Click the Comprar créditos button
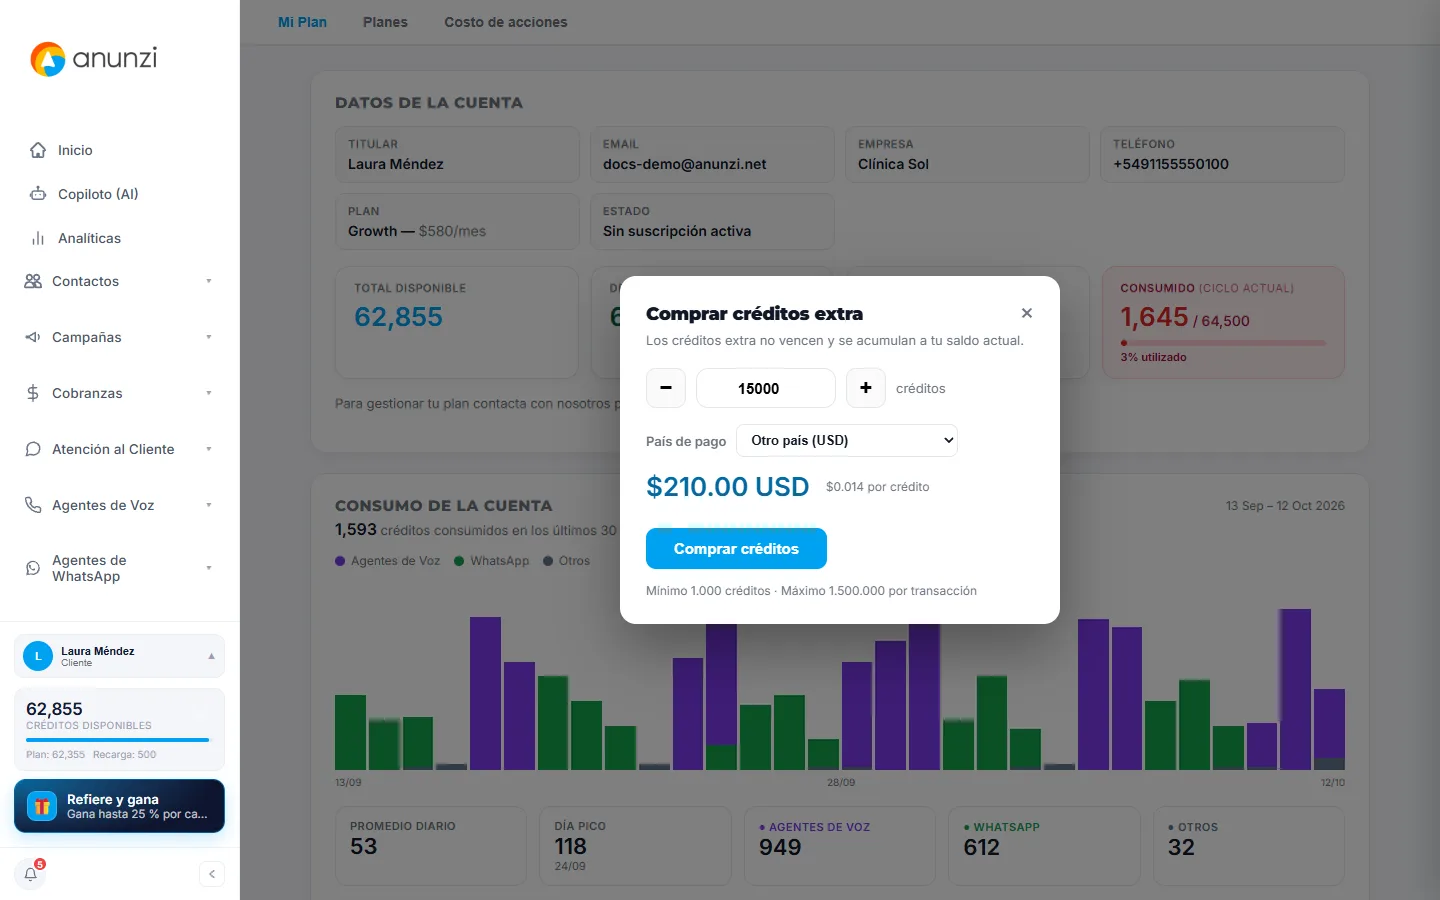The image size is (1440, 900). click(x=736, y=548)
